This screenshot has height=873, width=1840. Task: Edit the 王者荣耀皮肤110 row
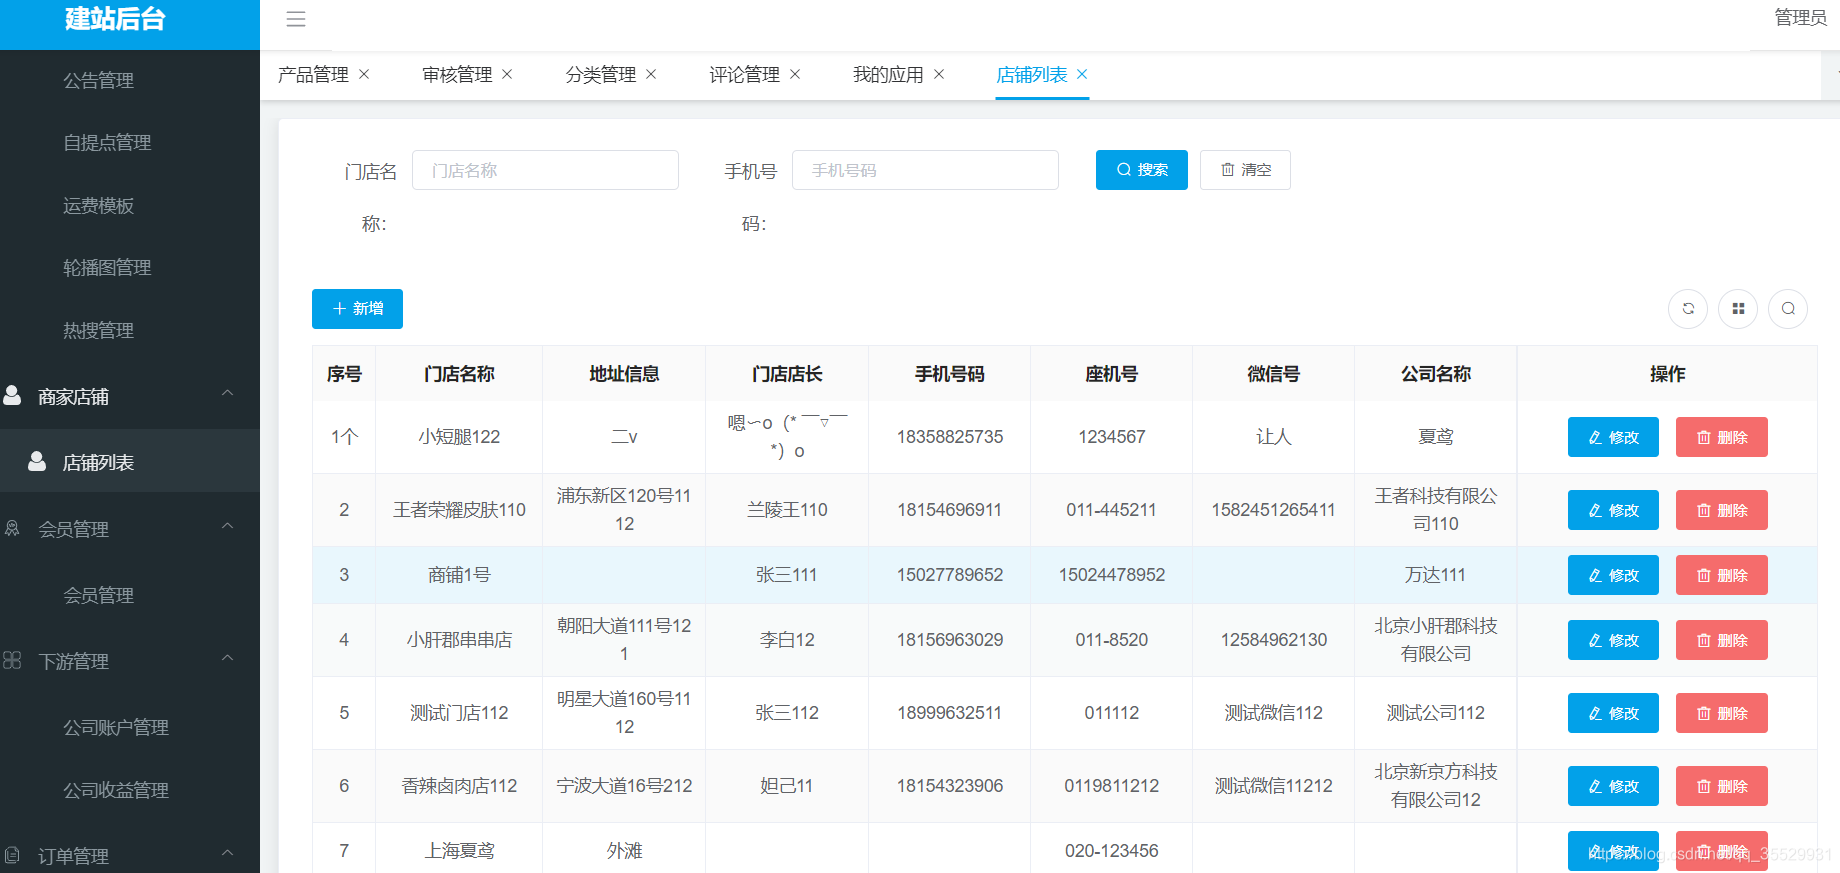pyautogui.click(x=1613, y=510)
